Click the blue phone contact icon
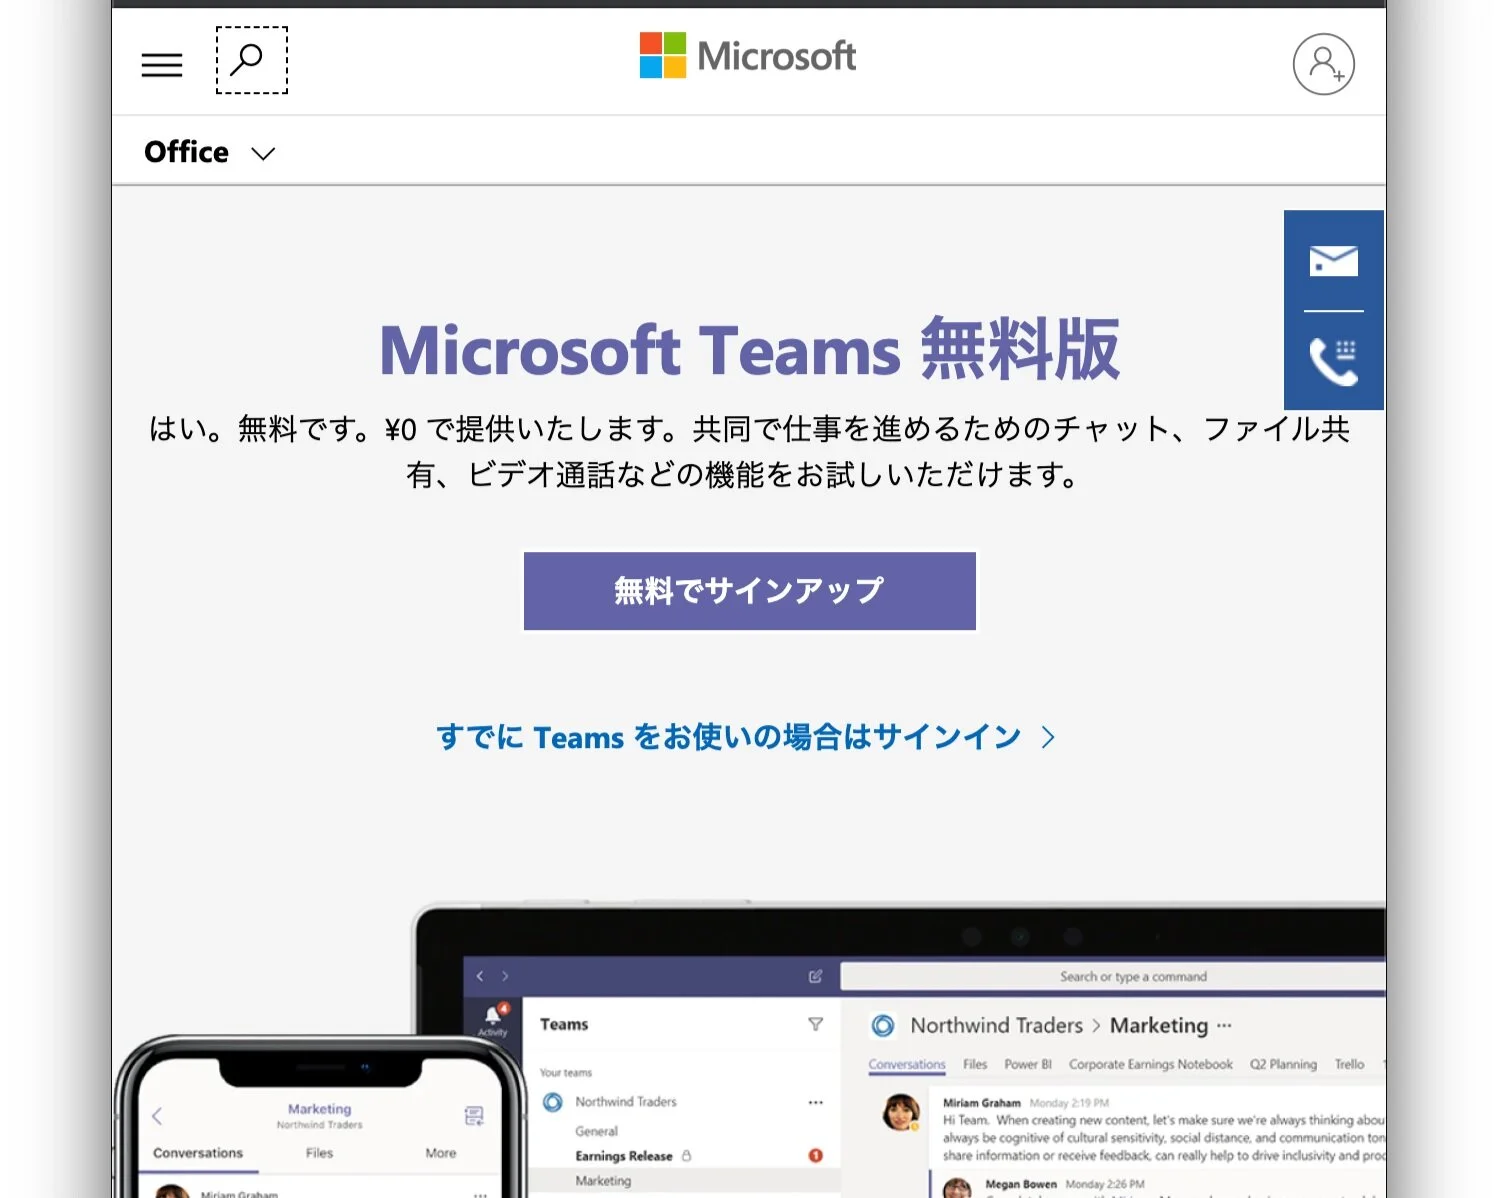Viewport: 1498px width, 1198px height. coord(1331,360)
